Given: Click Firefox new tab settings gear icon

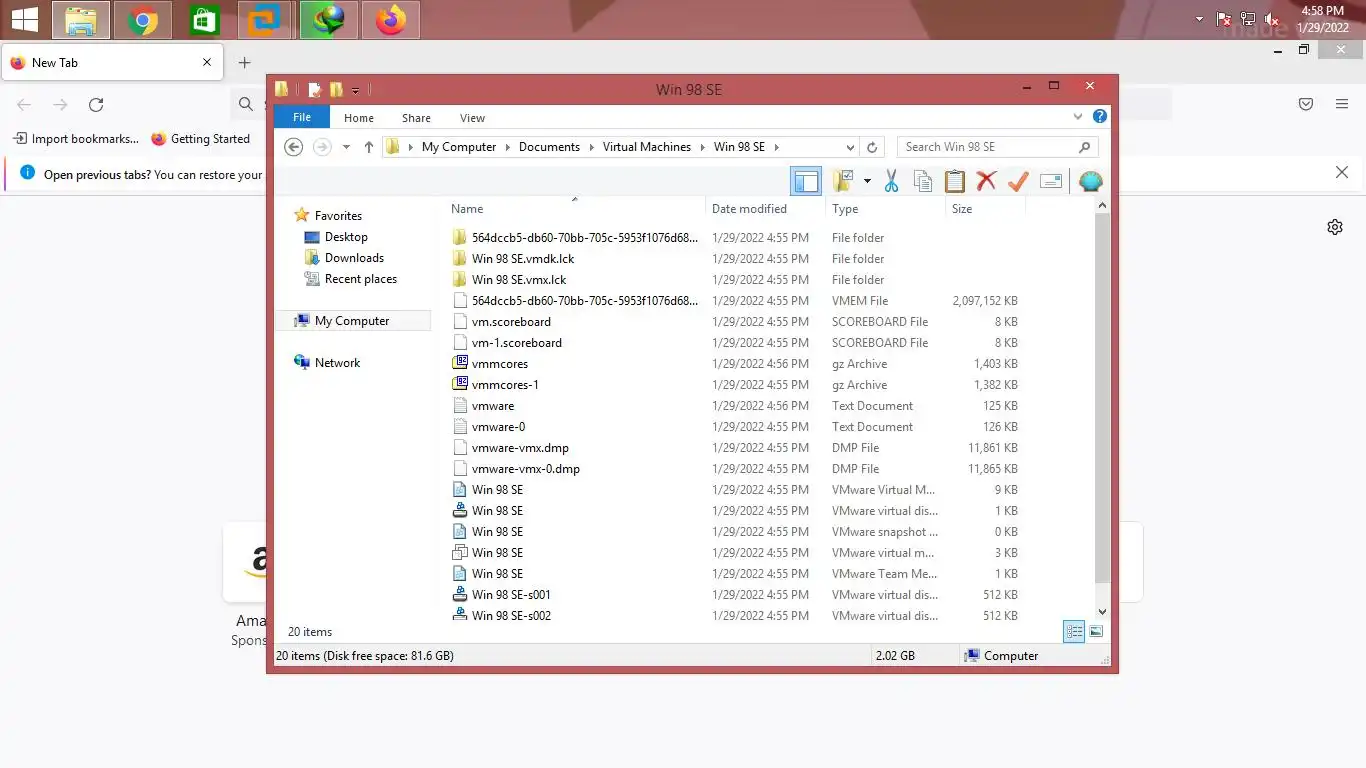Looking at the screenshot, I should (1335, 227).
